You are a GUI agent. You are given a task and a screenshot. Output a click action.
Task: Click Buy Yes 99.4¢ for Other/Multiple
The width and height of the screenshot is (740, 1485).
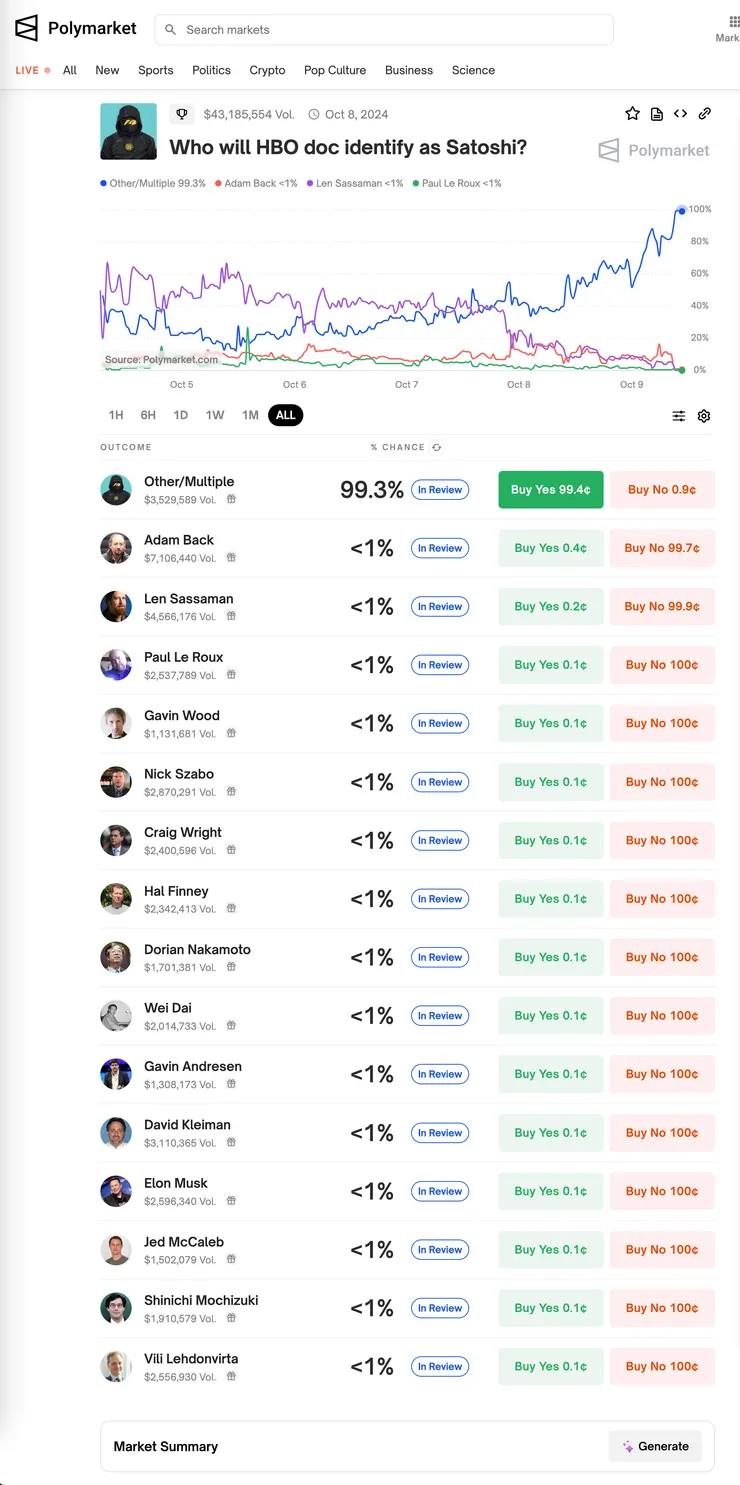click(x=550, y=490)
